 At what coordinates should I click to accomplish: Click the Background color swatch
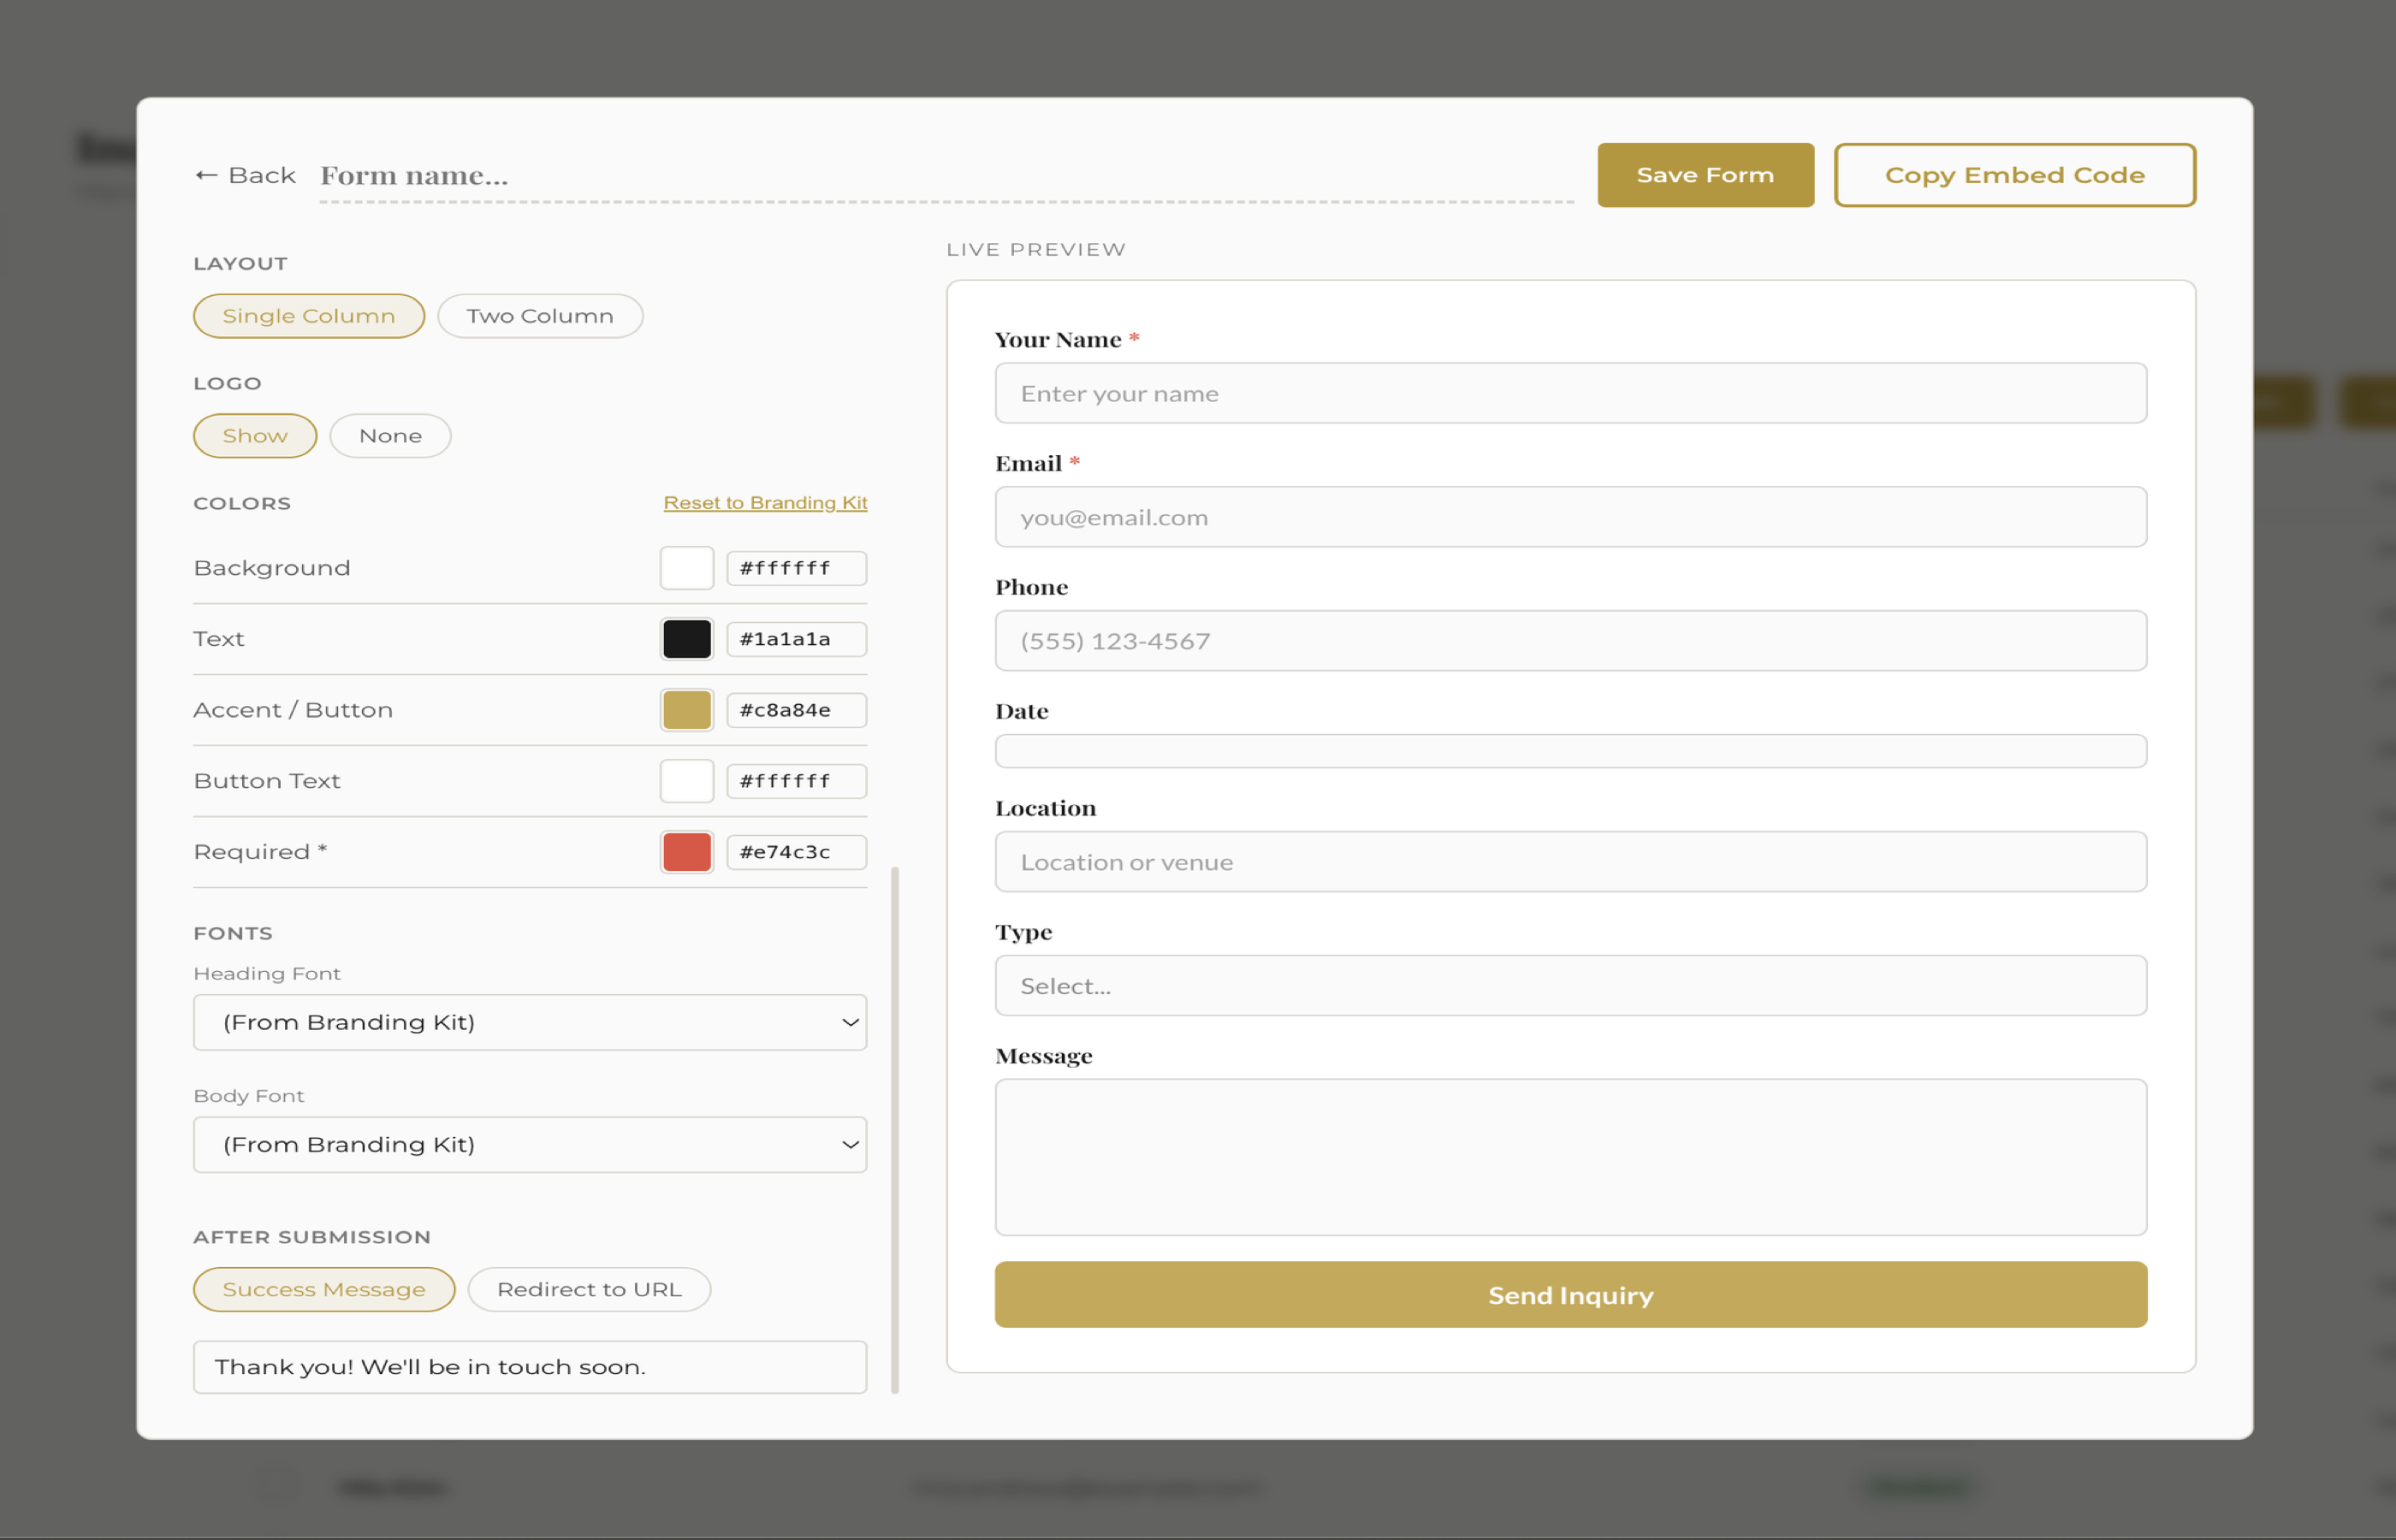(686, 567)
